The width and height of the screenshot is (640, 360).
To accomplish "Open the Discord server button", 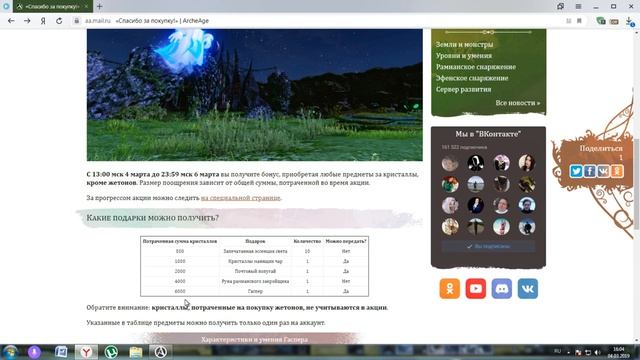I will [502, 289].
